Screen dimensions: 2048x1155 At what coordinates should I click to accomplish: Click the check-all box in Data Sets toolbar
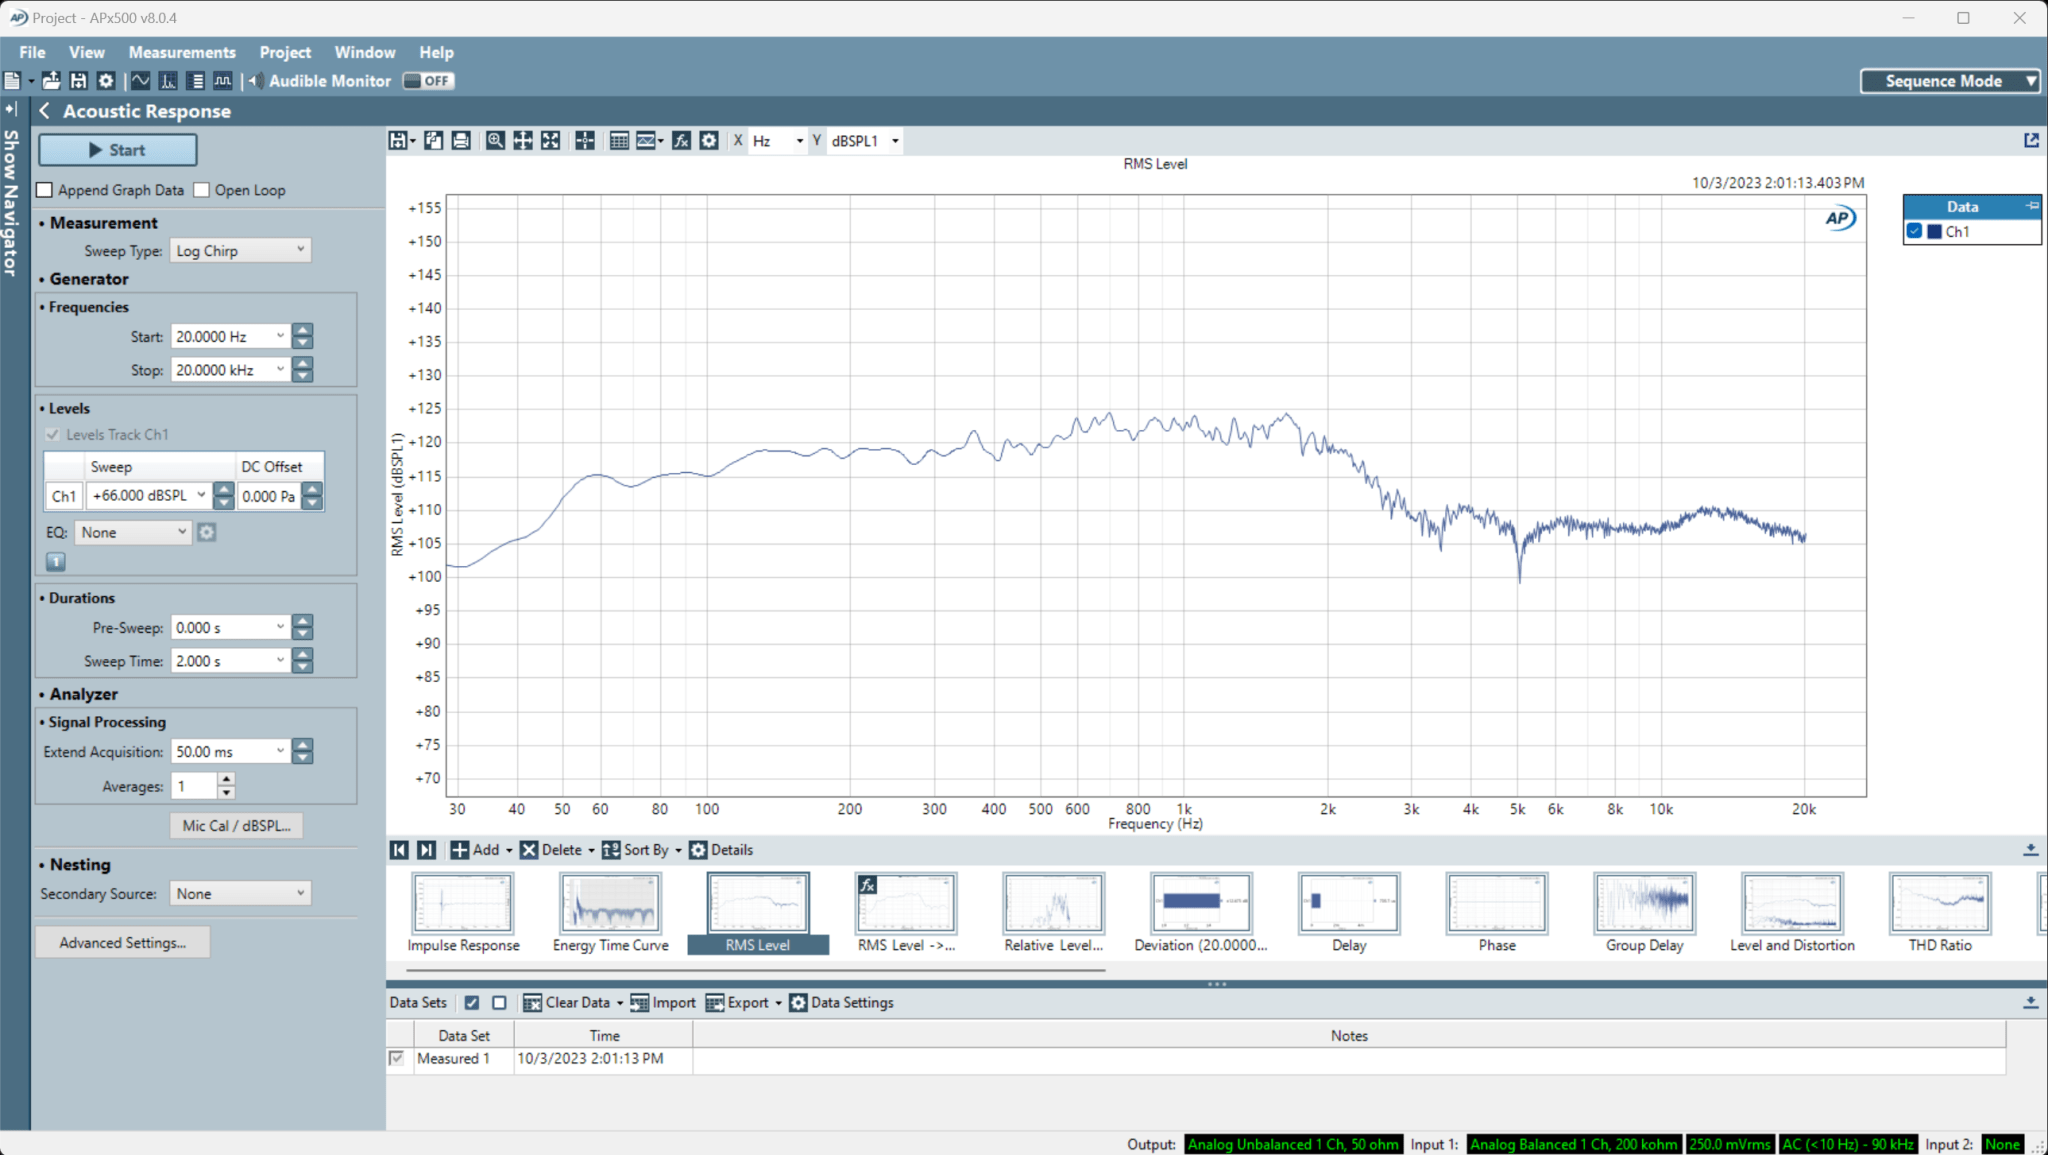click(x=472, y=1003)
